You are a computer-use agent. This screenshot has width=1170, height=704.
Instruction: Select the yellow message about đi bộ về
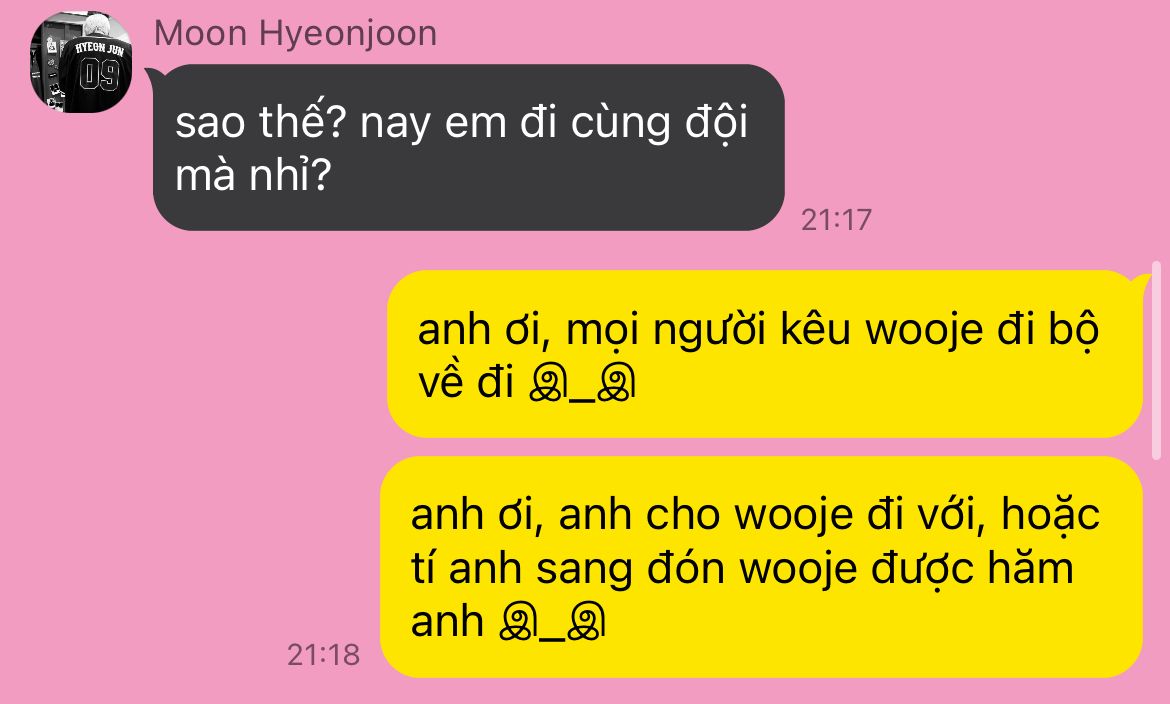point(765,354)
